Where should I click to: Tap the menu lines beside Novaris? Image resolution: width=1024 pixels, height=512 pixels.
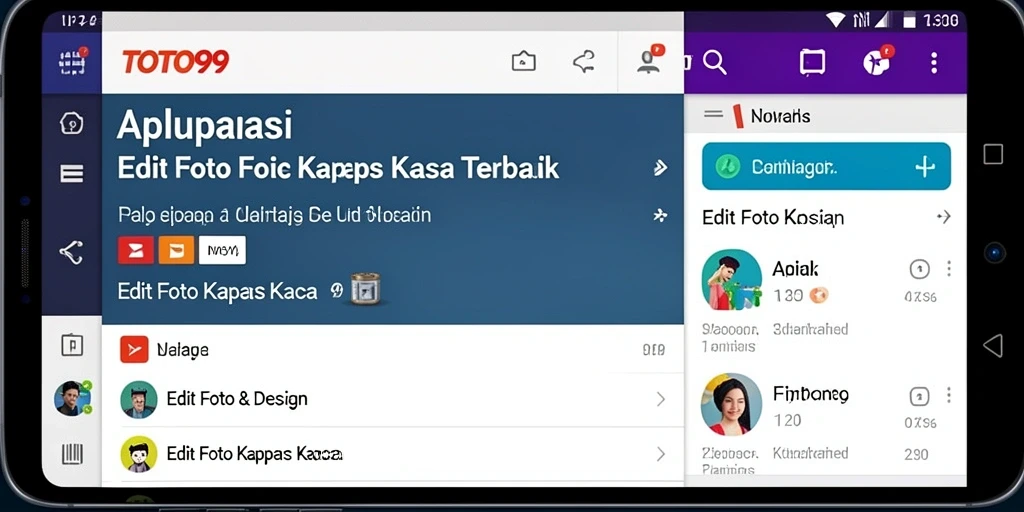click(713, 114)
